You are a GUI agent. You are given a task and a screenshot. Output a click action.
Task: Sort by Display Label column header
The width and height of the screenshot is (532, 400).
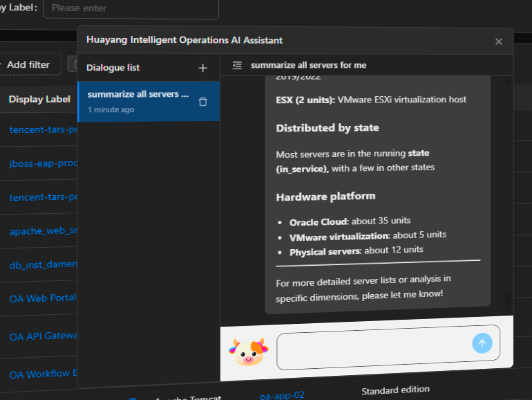(x=39, y=99)
